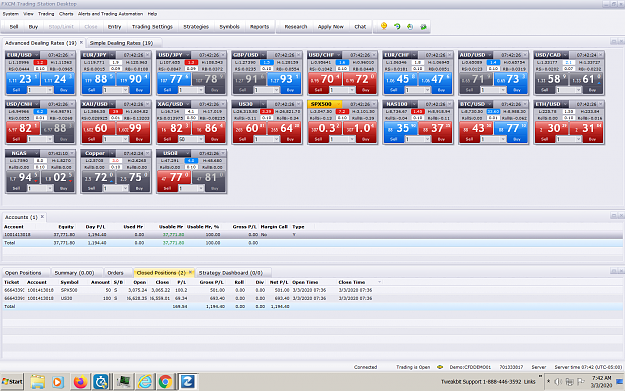Open Alerts and Trading Automation menu

click(110, 14)
